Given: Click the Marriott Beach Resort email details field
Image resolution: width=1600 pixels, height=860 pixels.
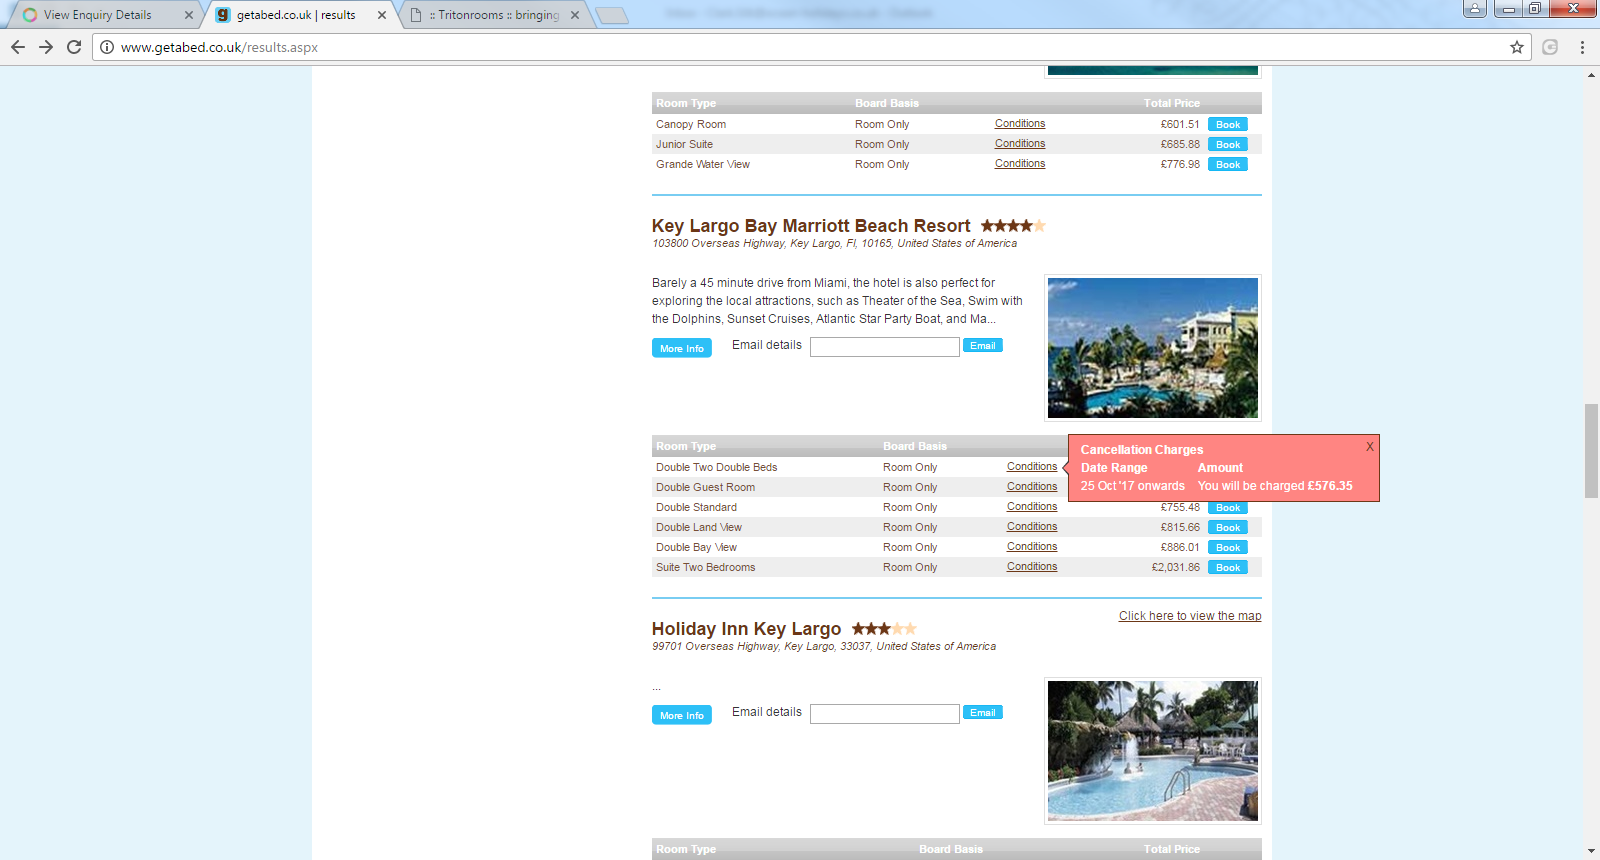Looking at the screenshot, I should 885,347.
